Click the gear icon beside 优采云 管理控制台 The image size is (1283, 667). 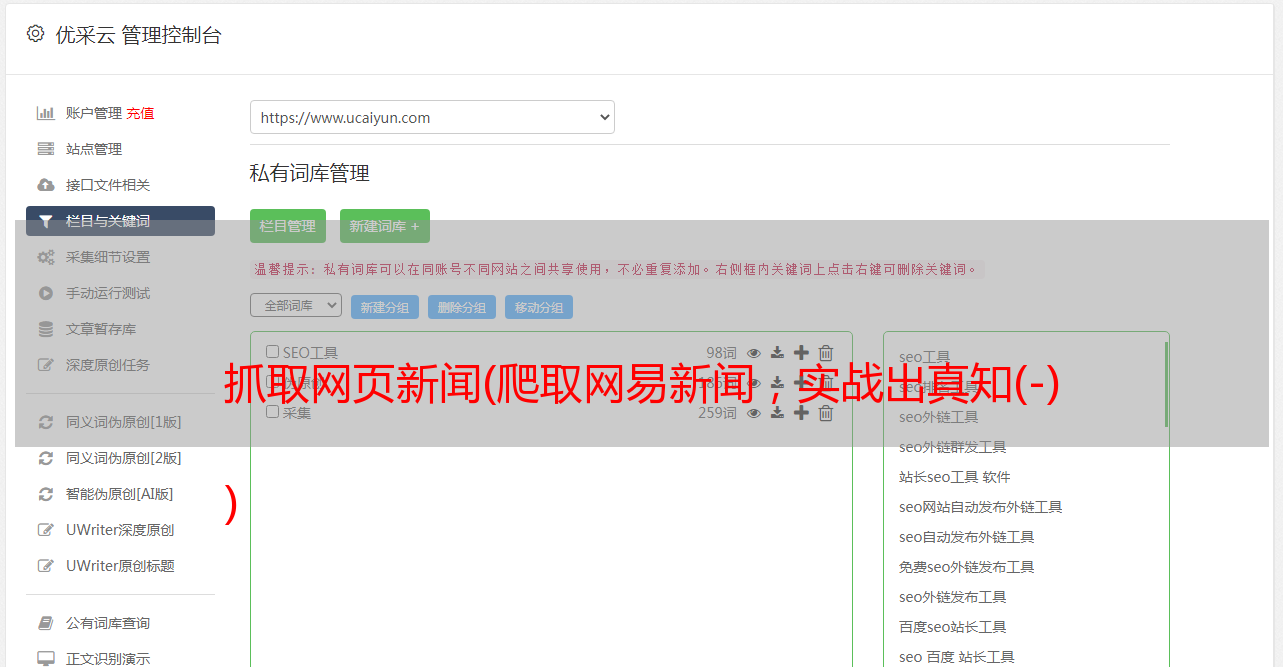click(36, 34)
